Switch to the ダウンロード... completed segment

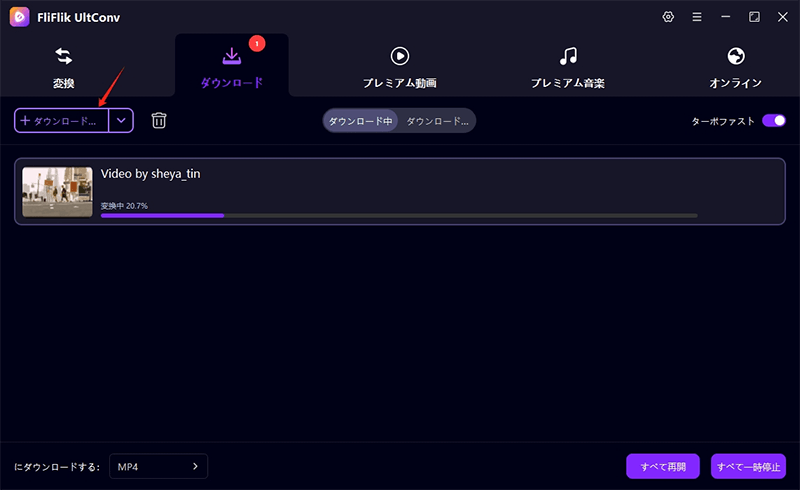click(437, 121)
